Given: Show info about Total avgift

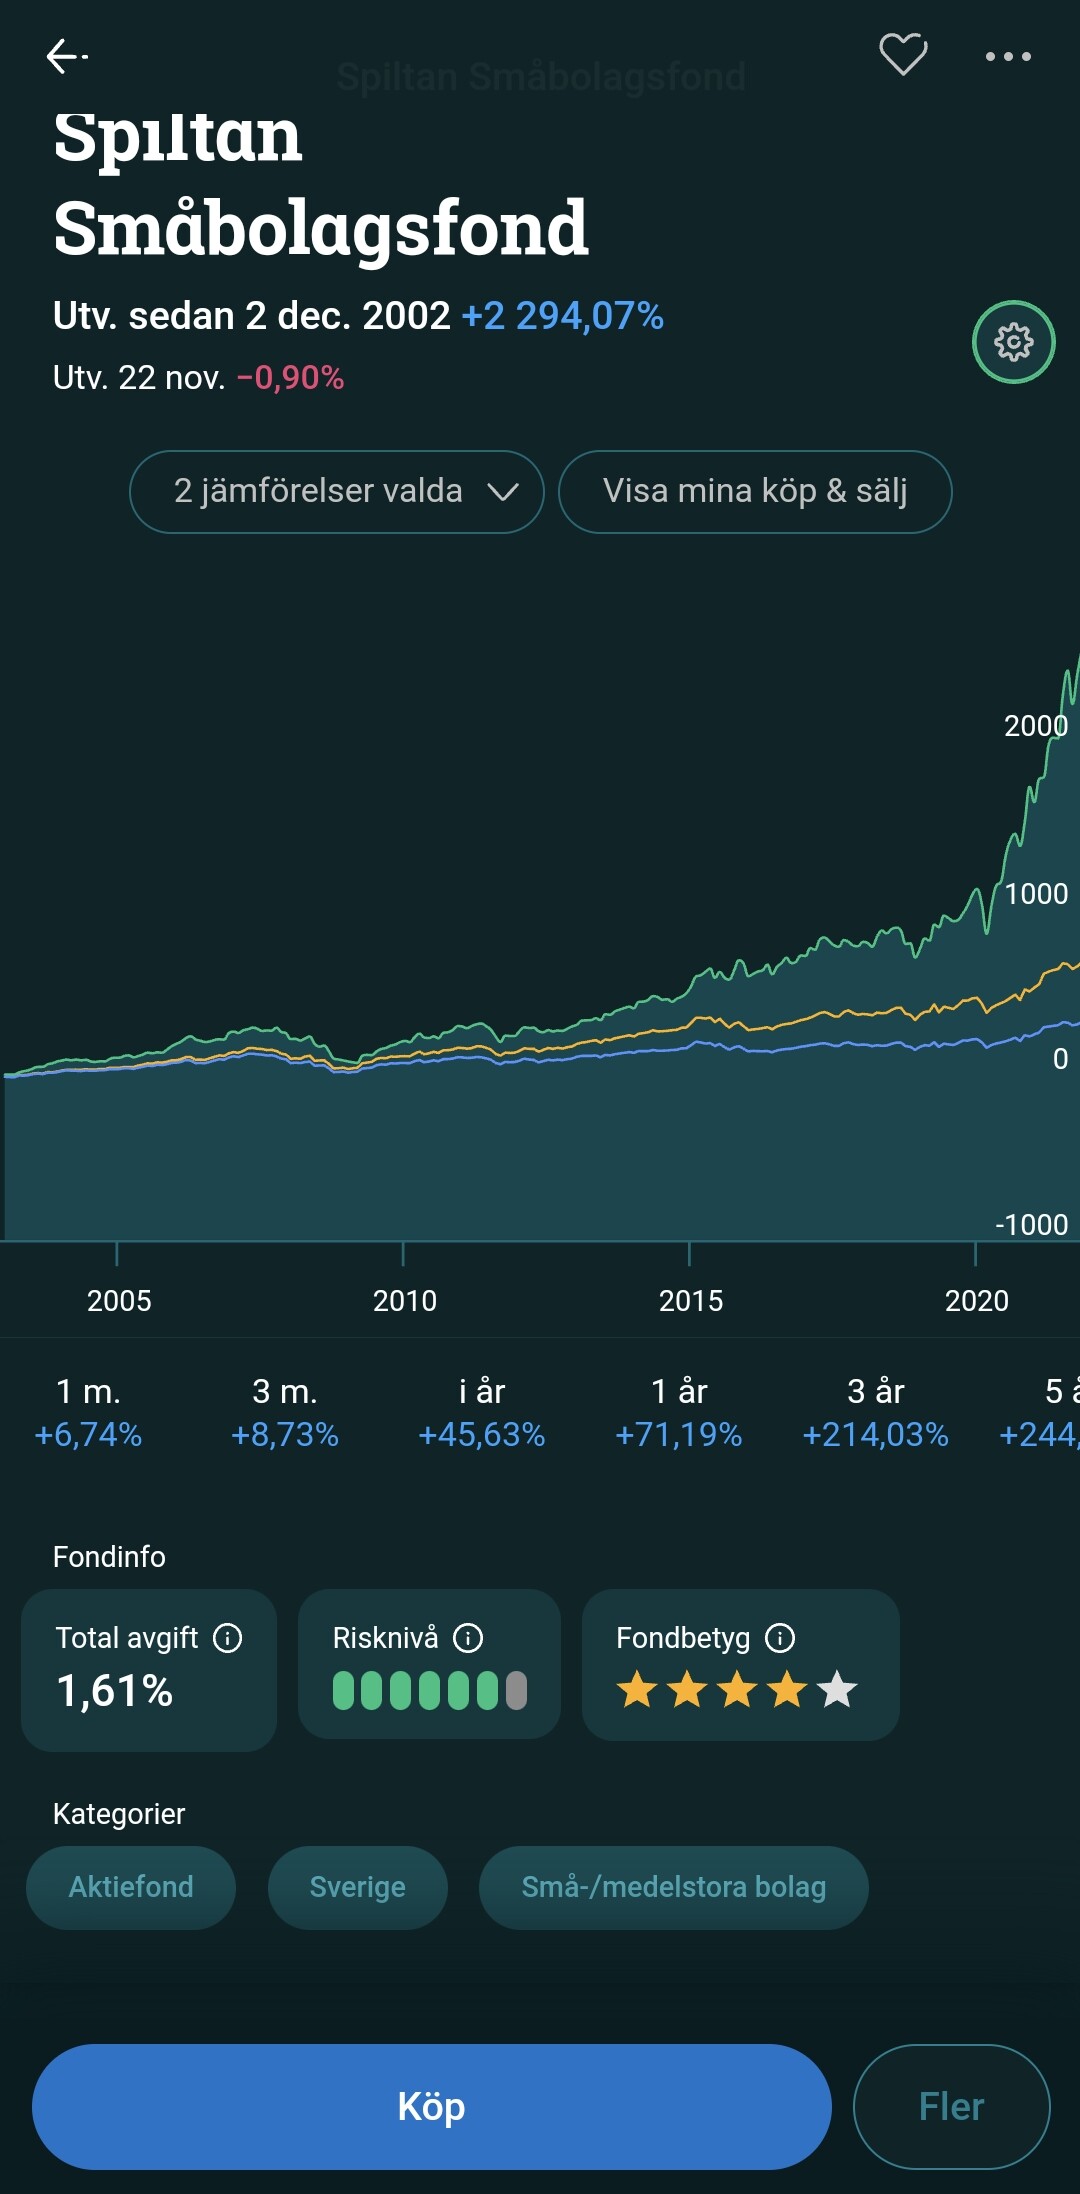Looking at the screenshot, I should pyautogui.click(x=228, y=1638).
